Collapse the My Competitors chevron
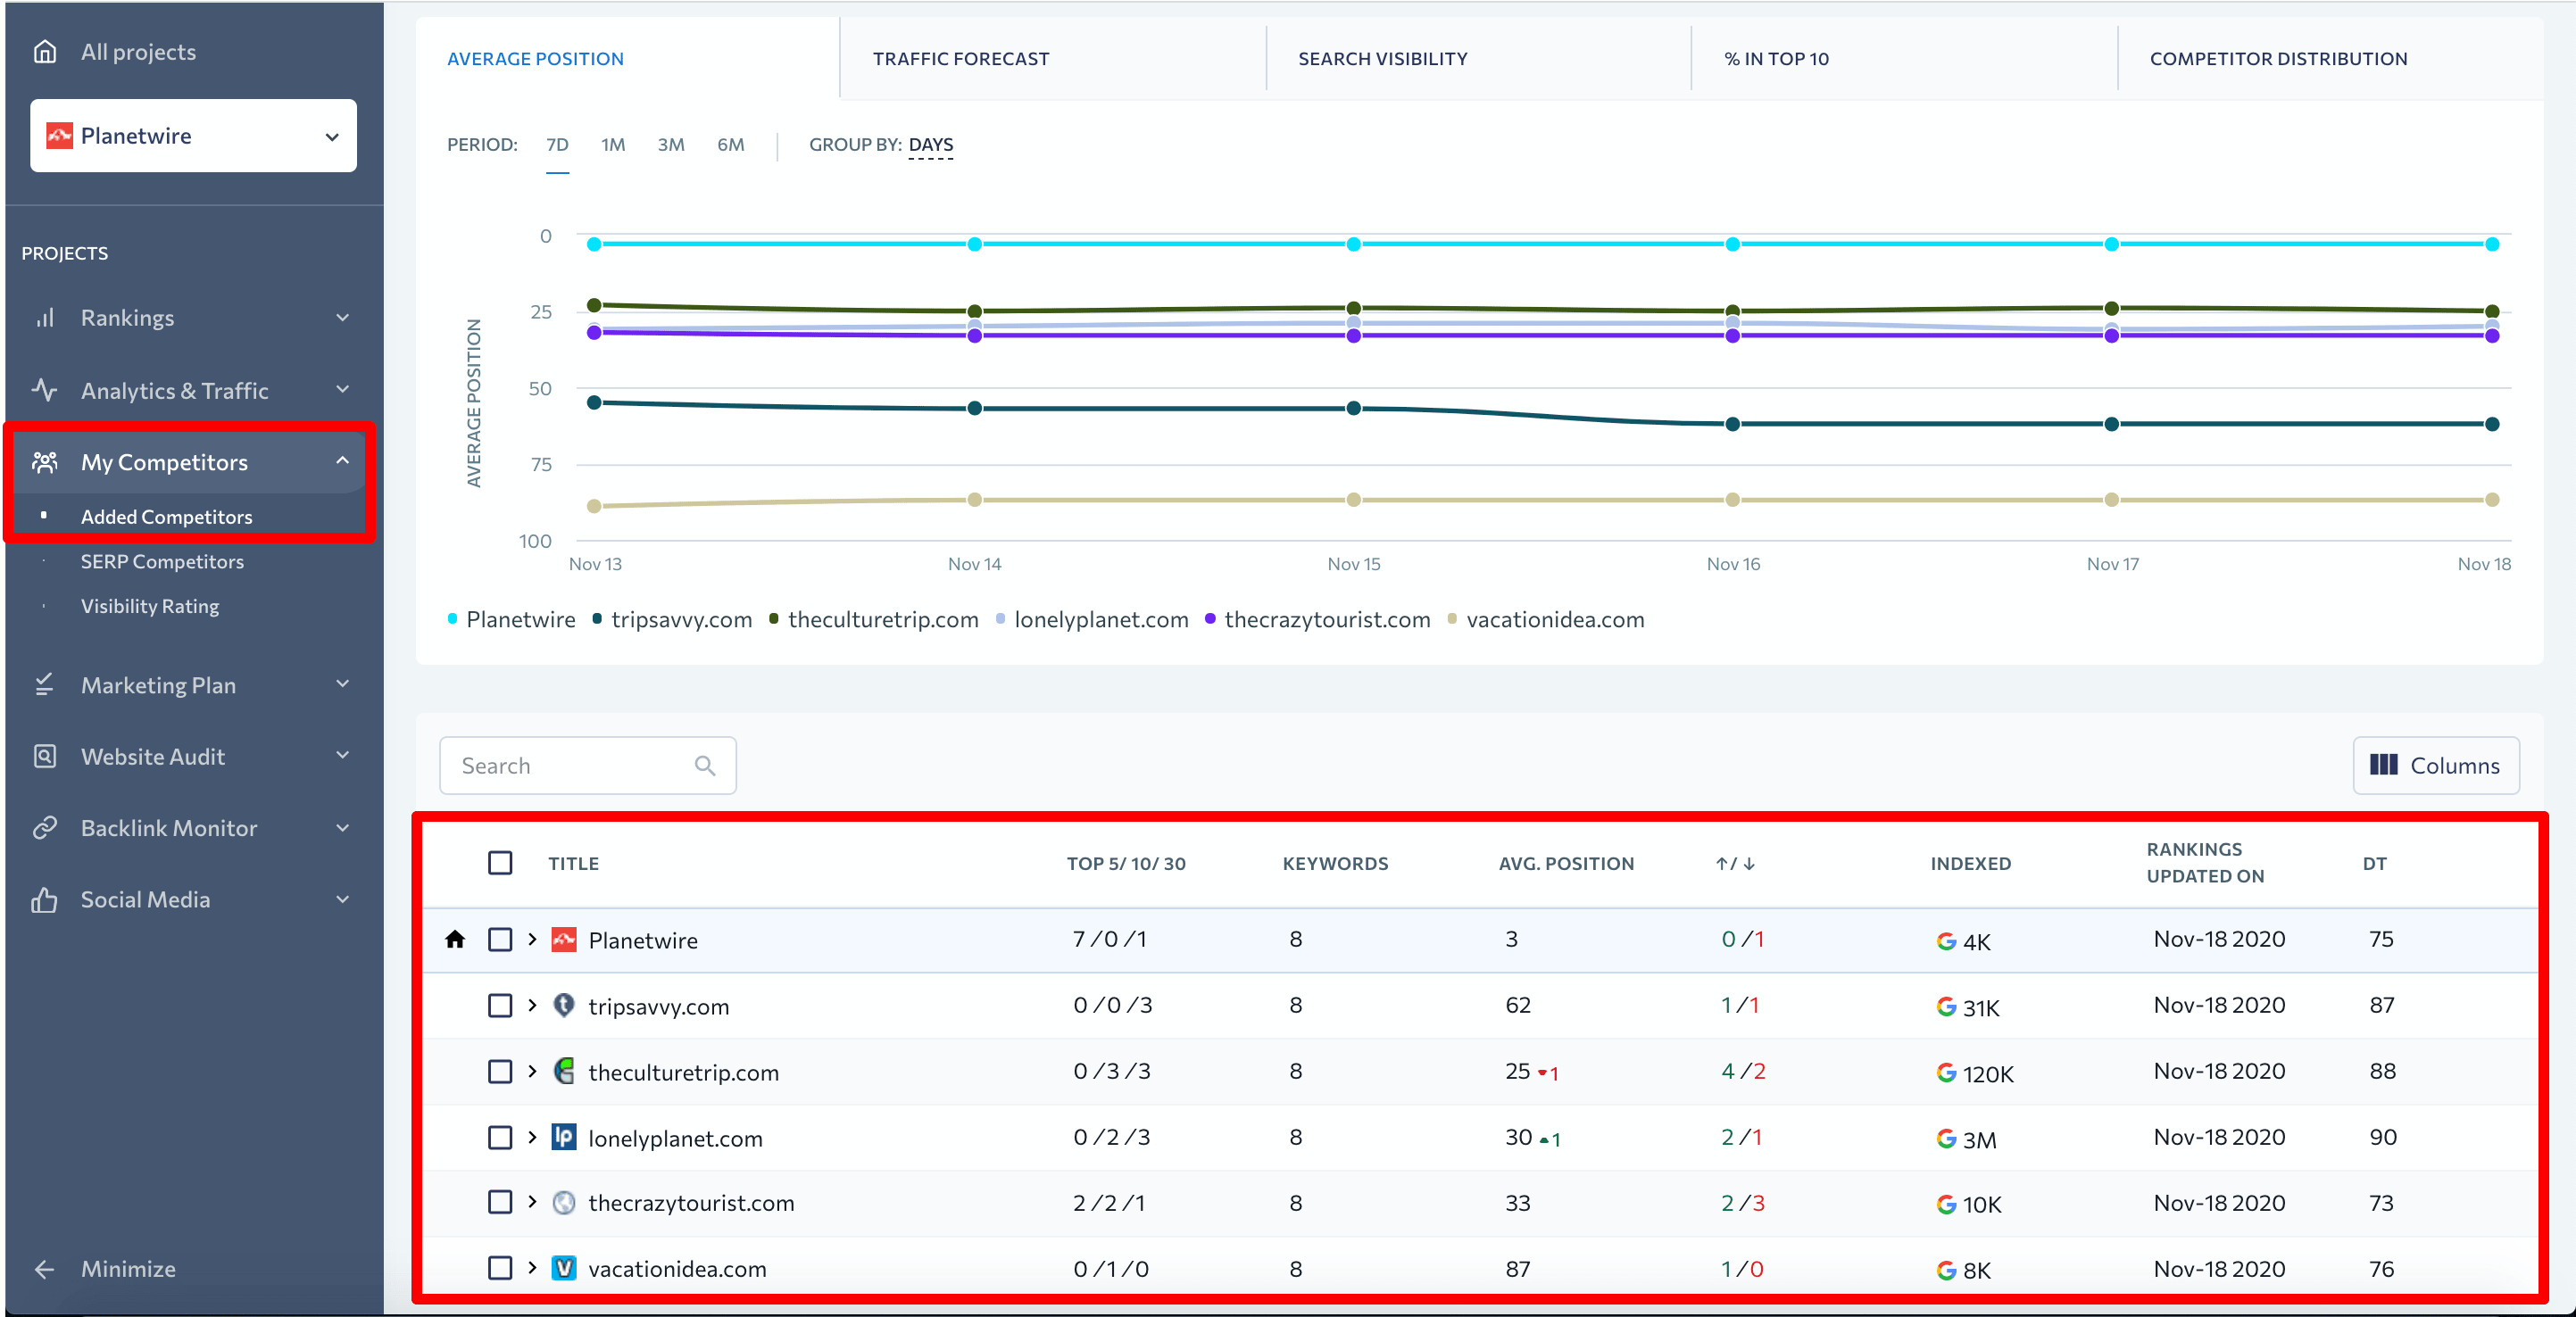This screenshot has width=2576, height=1317. (343, 461)
